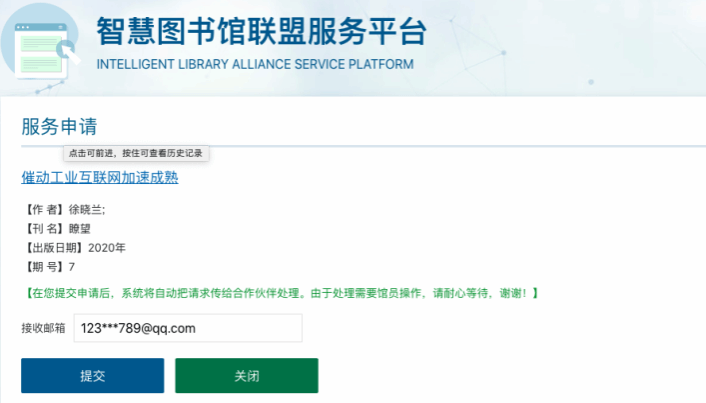Select the journal name 瞭望

[x=79, y=229]
